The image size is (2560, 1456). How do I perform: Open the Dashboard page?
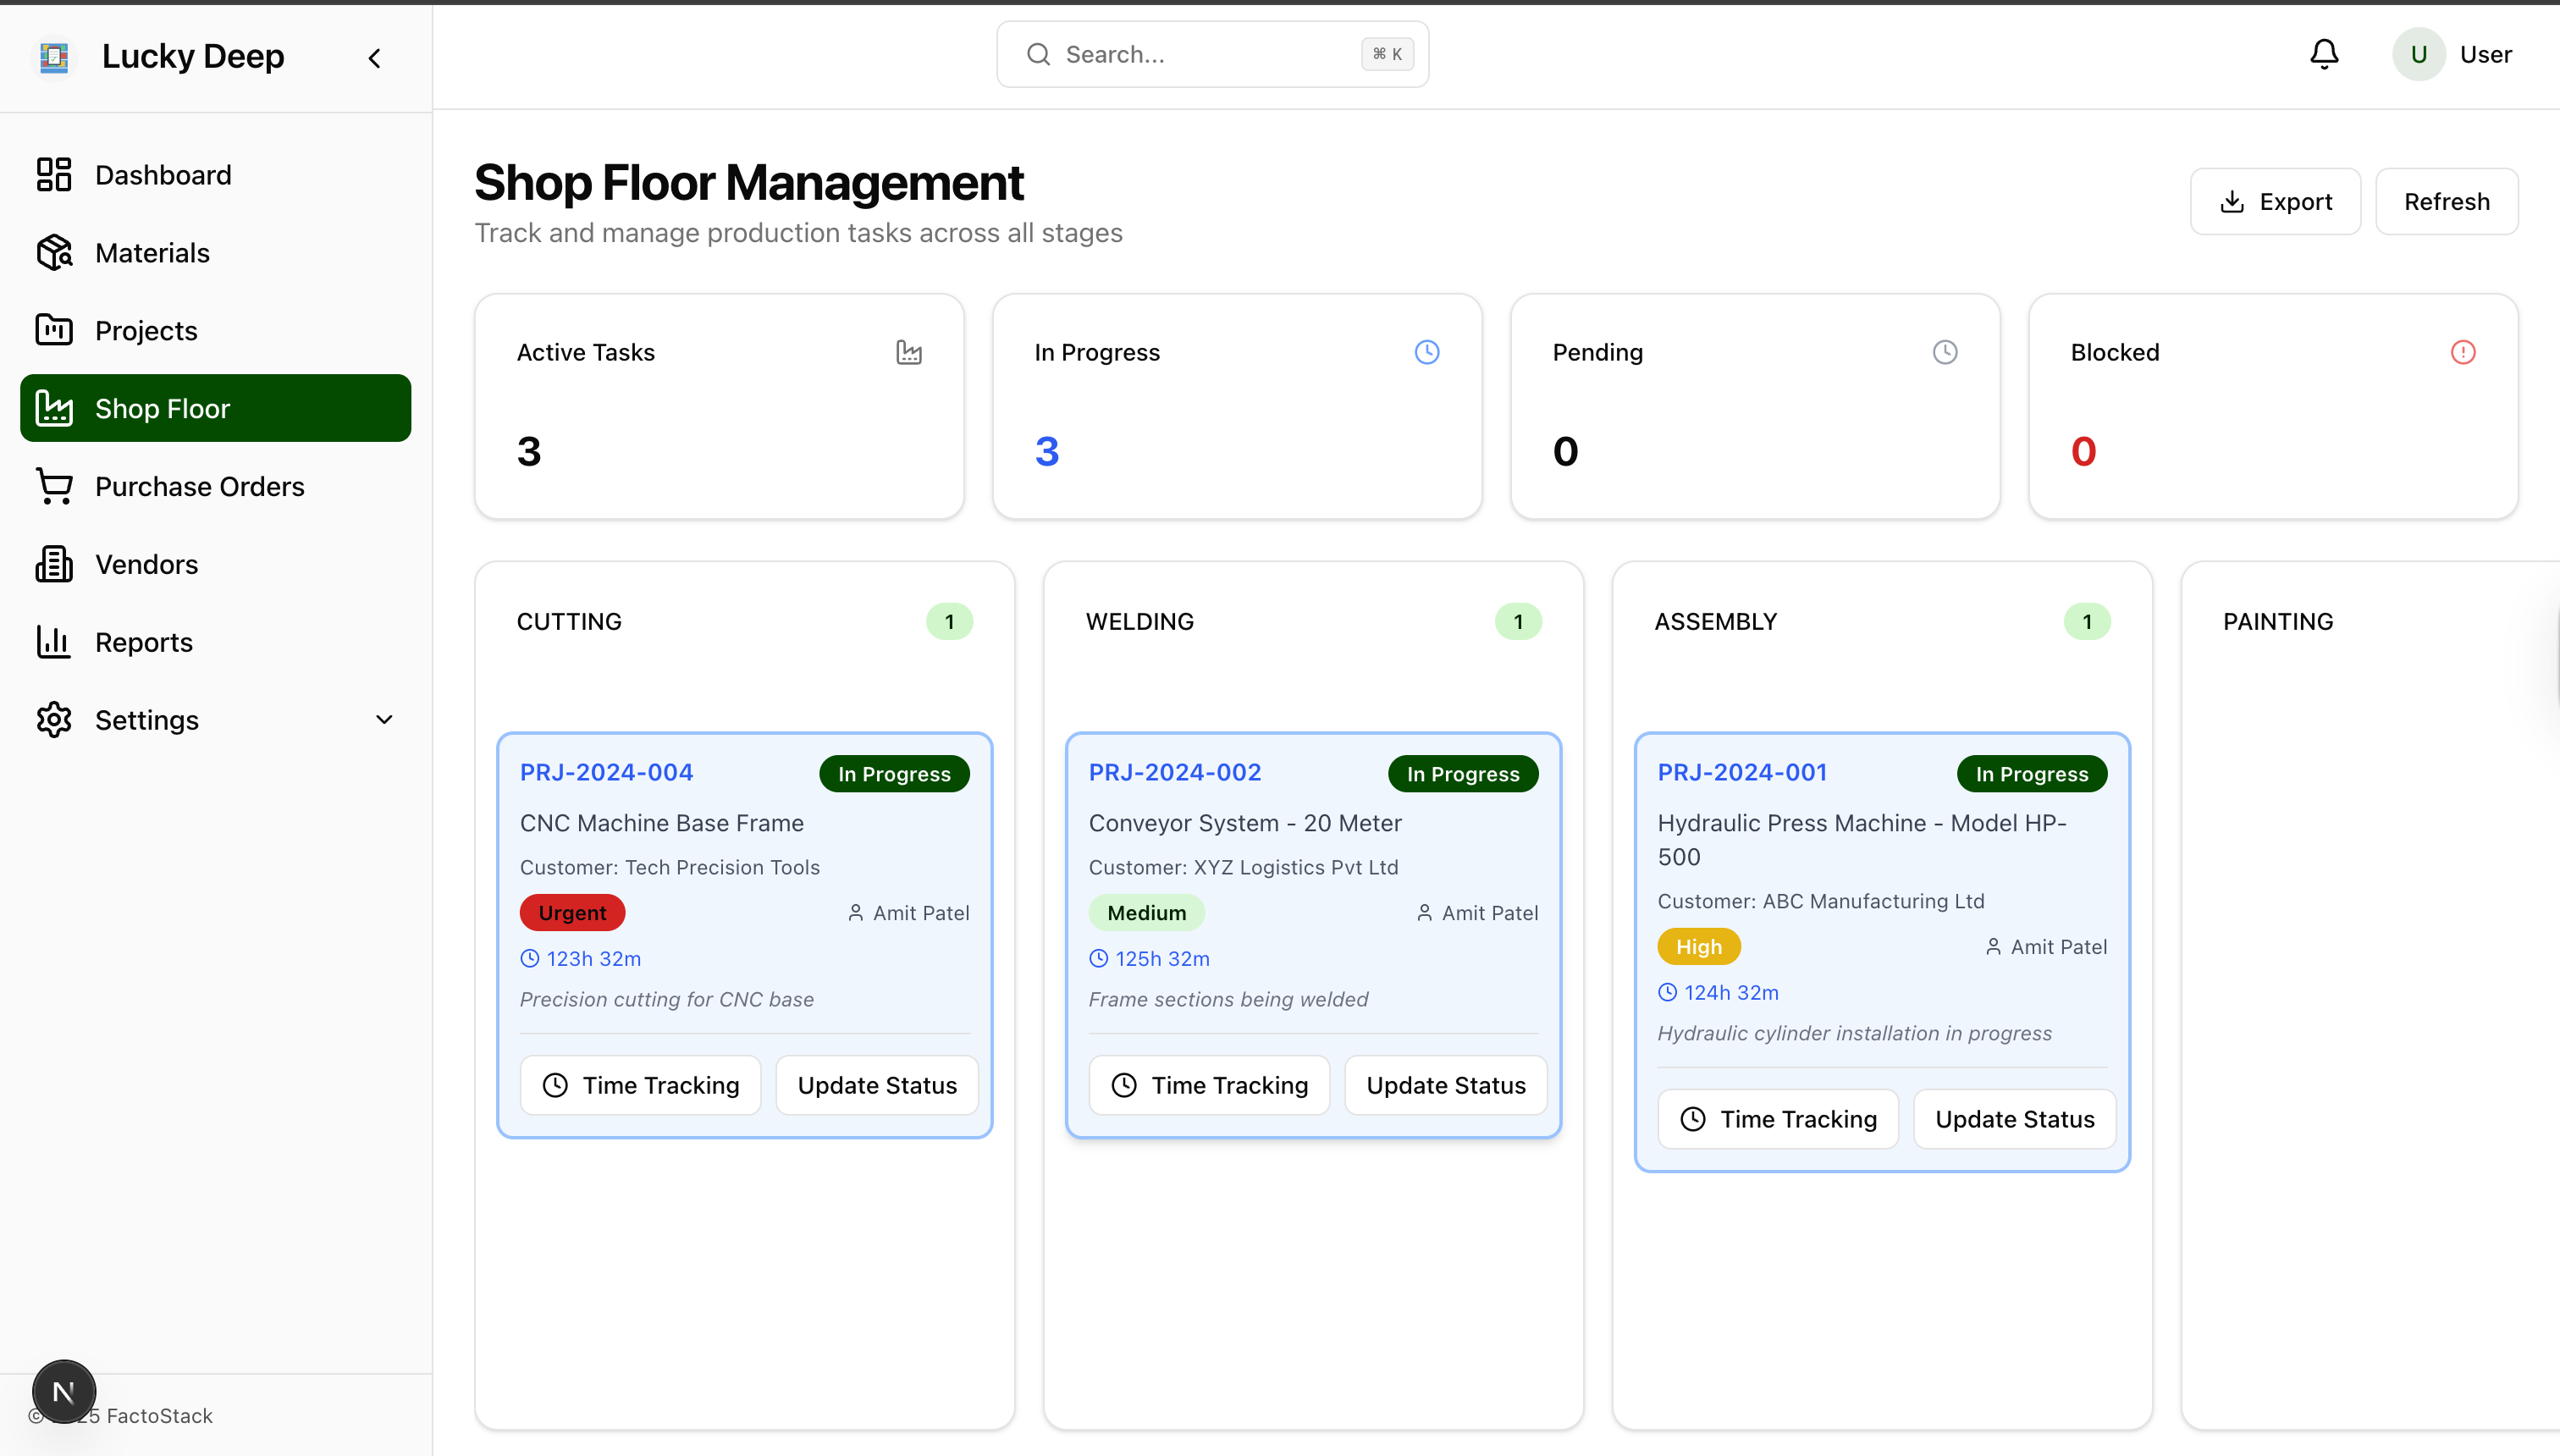tap(163, 175)
